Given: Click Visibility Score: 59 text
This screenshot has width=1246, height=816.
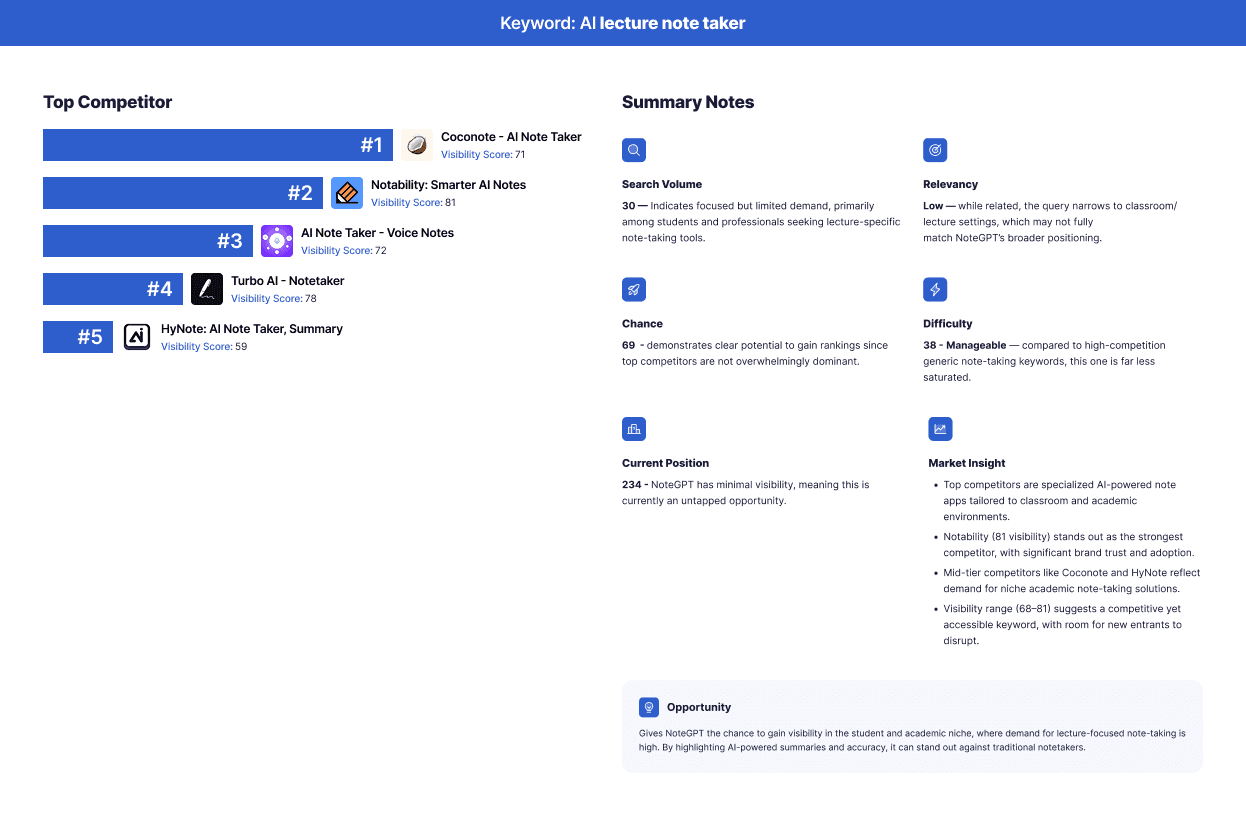Looking at the screenshot, I should click(204, 347).
